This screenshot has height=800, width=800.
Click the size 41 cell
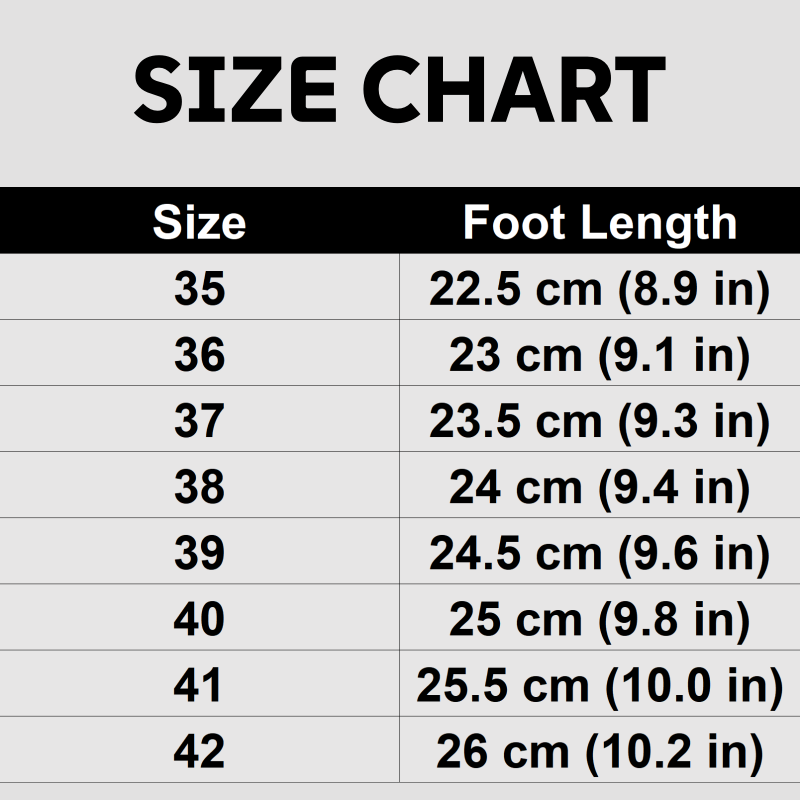click(199, 685)
